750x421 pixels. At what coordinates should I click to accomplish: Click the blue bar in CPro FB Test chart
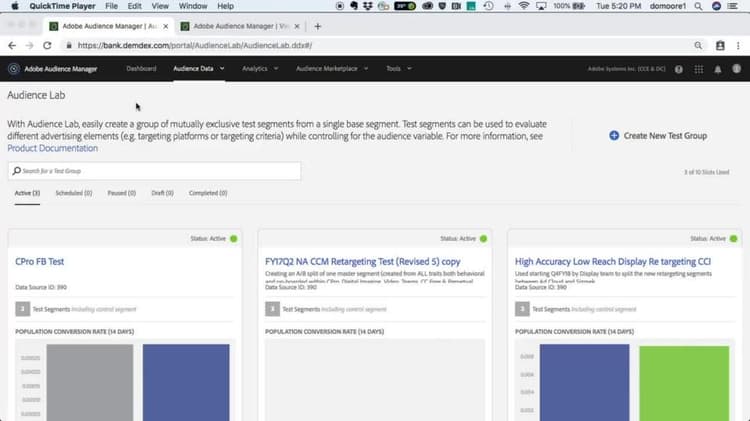(186, 382)
